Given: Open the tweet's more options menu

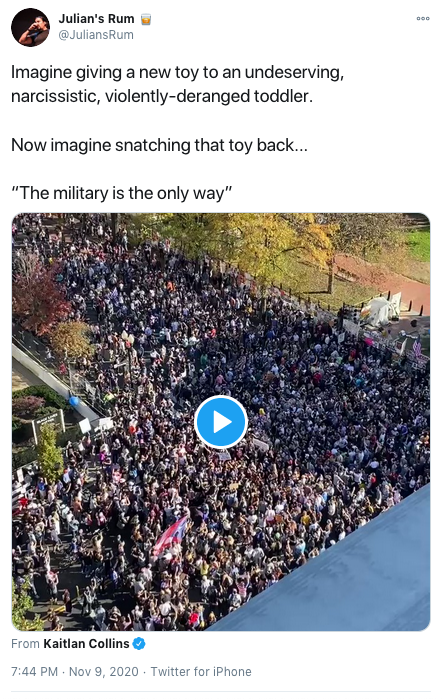Looking at the screenshot, I should (x=423, y=19).
